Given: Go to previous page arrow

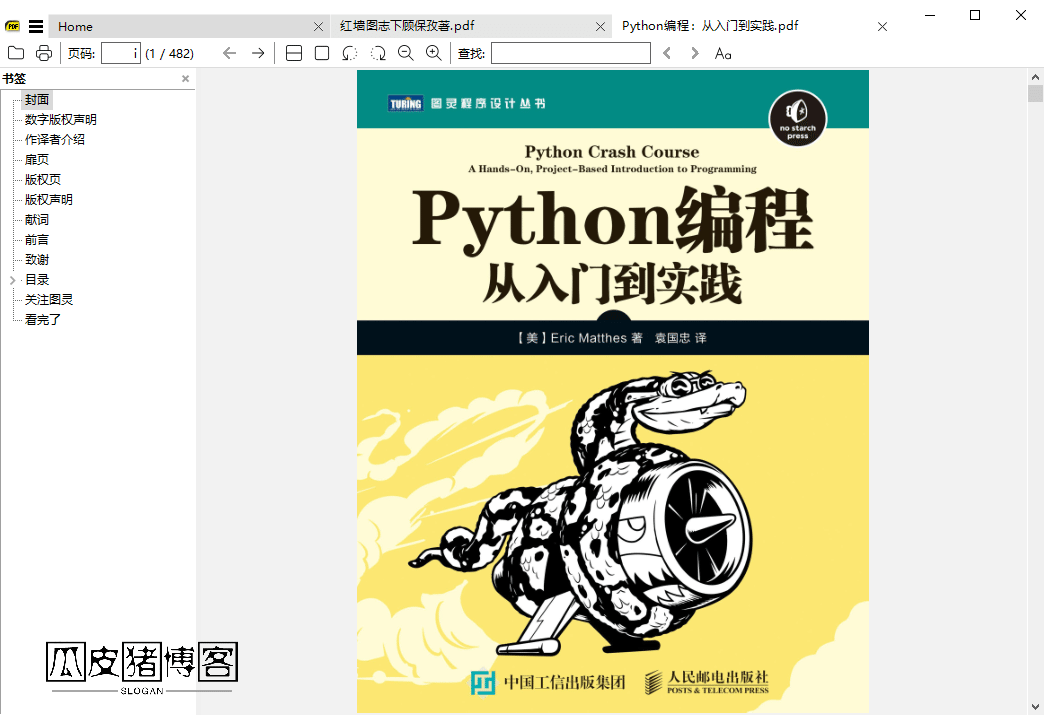Looking at the screenshot, I should (230, 53).
